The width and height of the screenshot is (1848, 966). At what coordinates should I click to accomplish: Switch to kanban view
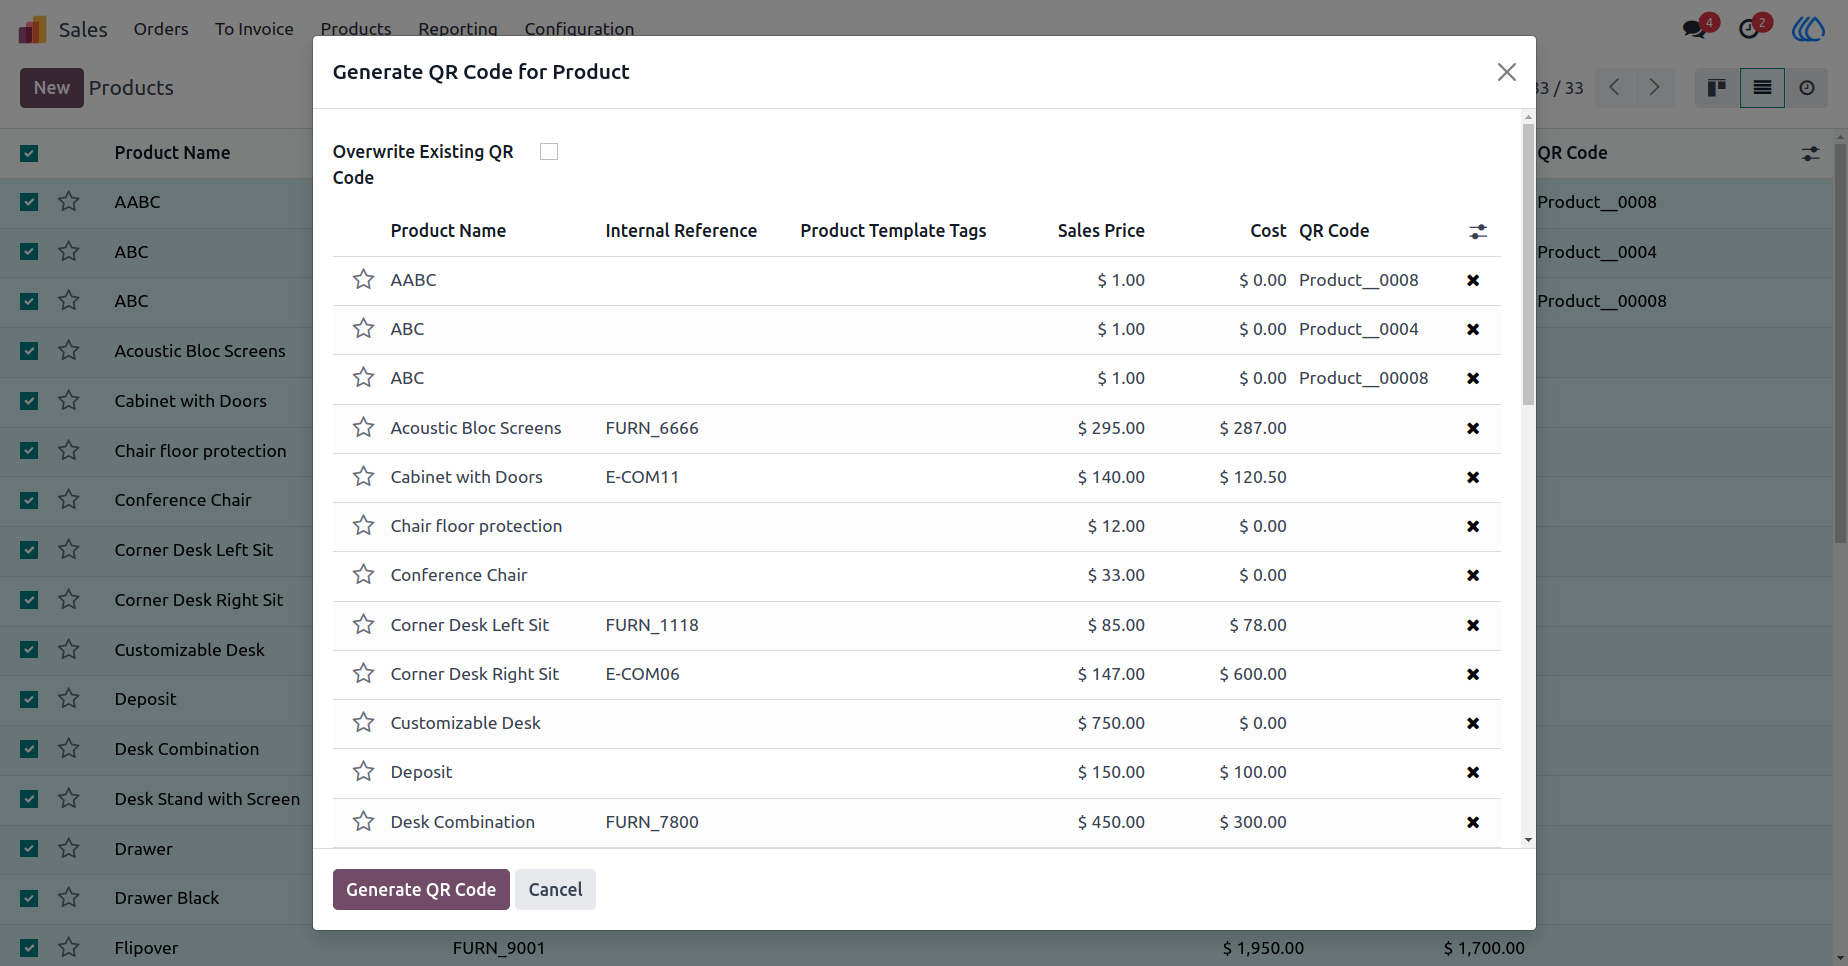[x=1717, y=88]
